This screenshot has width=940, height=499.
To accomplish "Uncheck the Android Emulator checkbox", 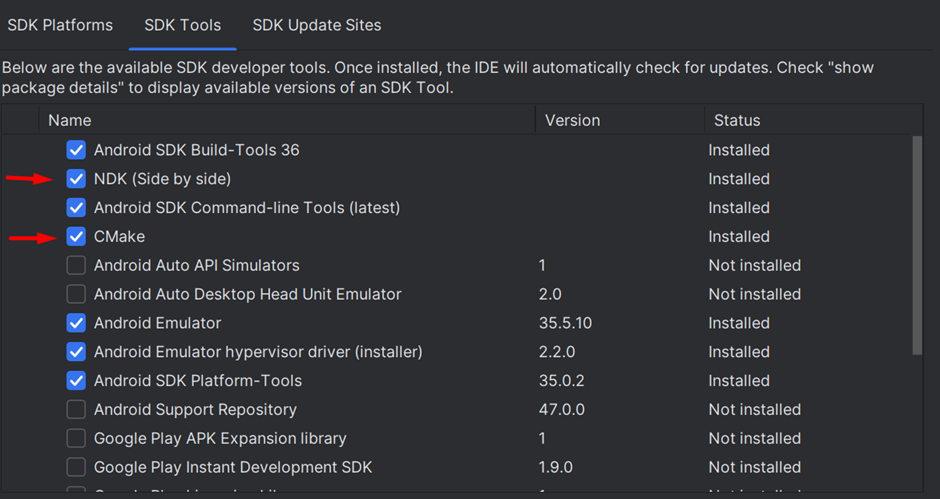I will click(76, 323).
